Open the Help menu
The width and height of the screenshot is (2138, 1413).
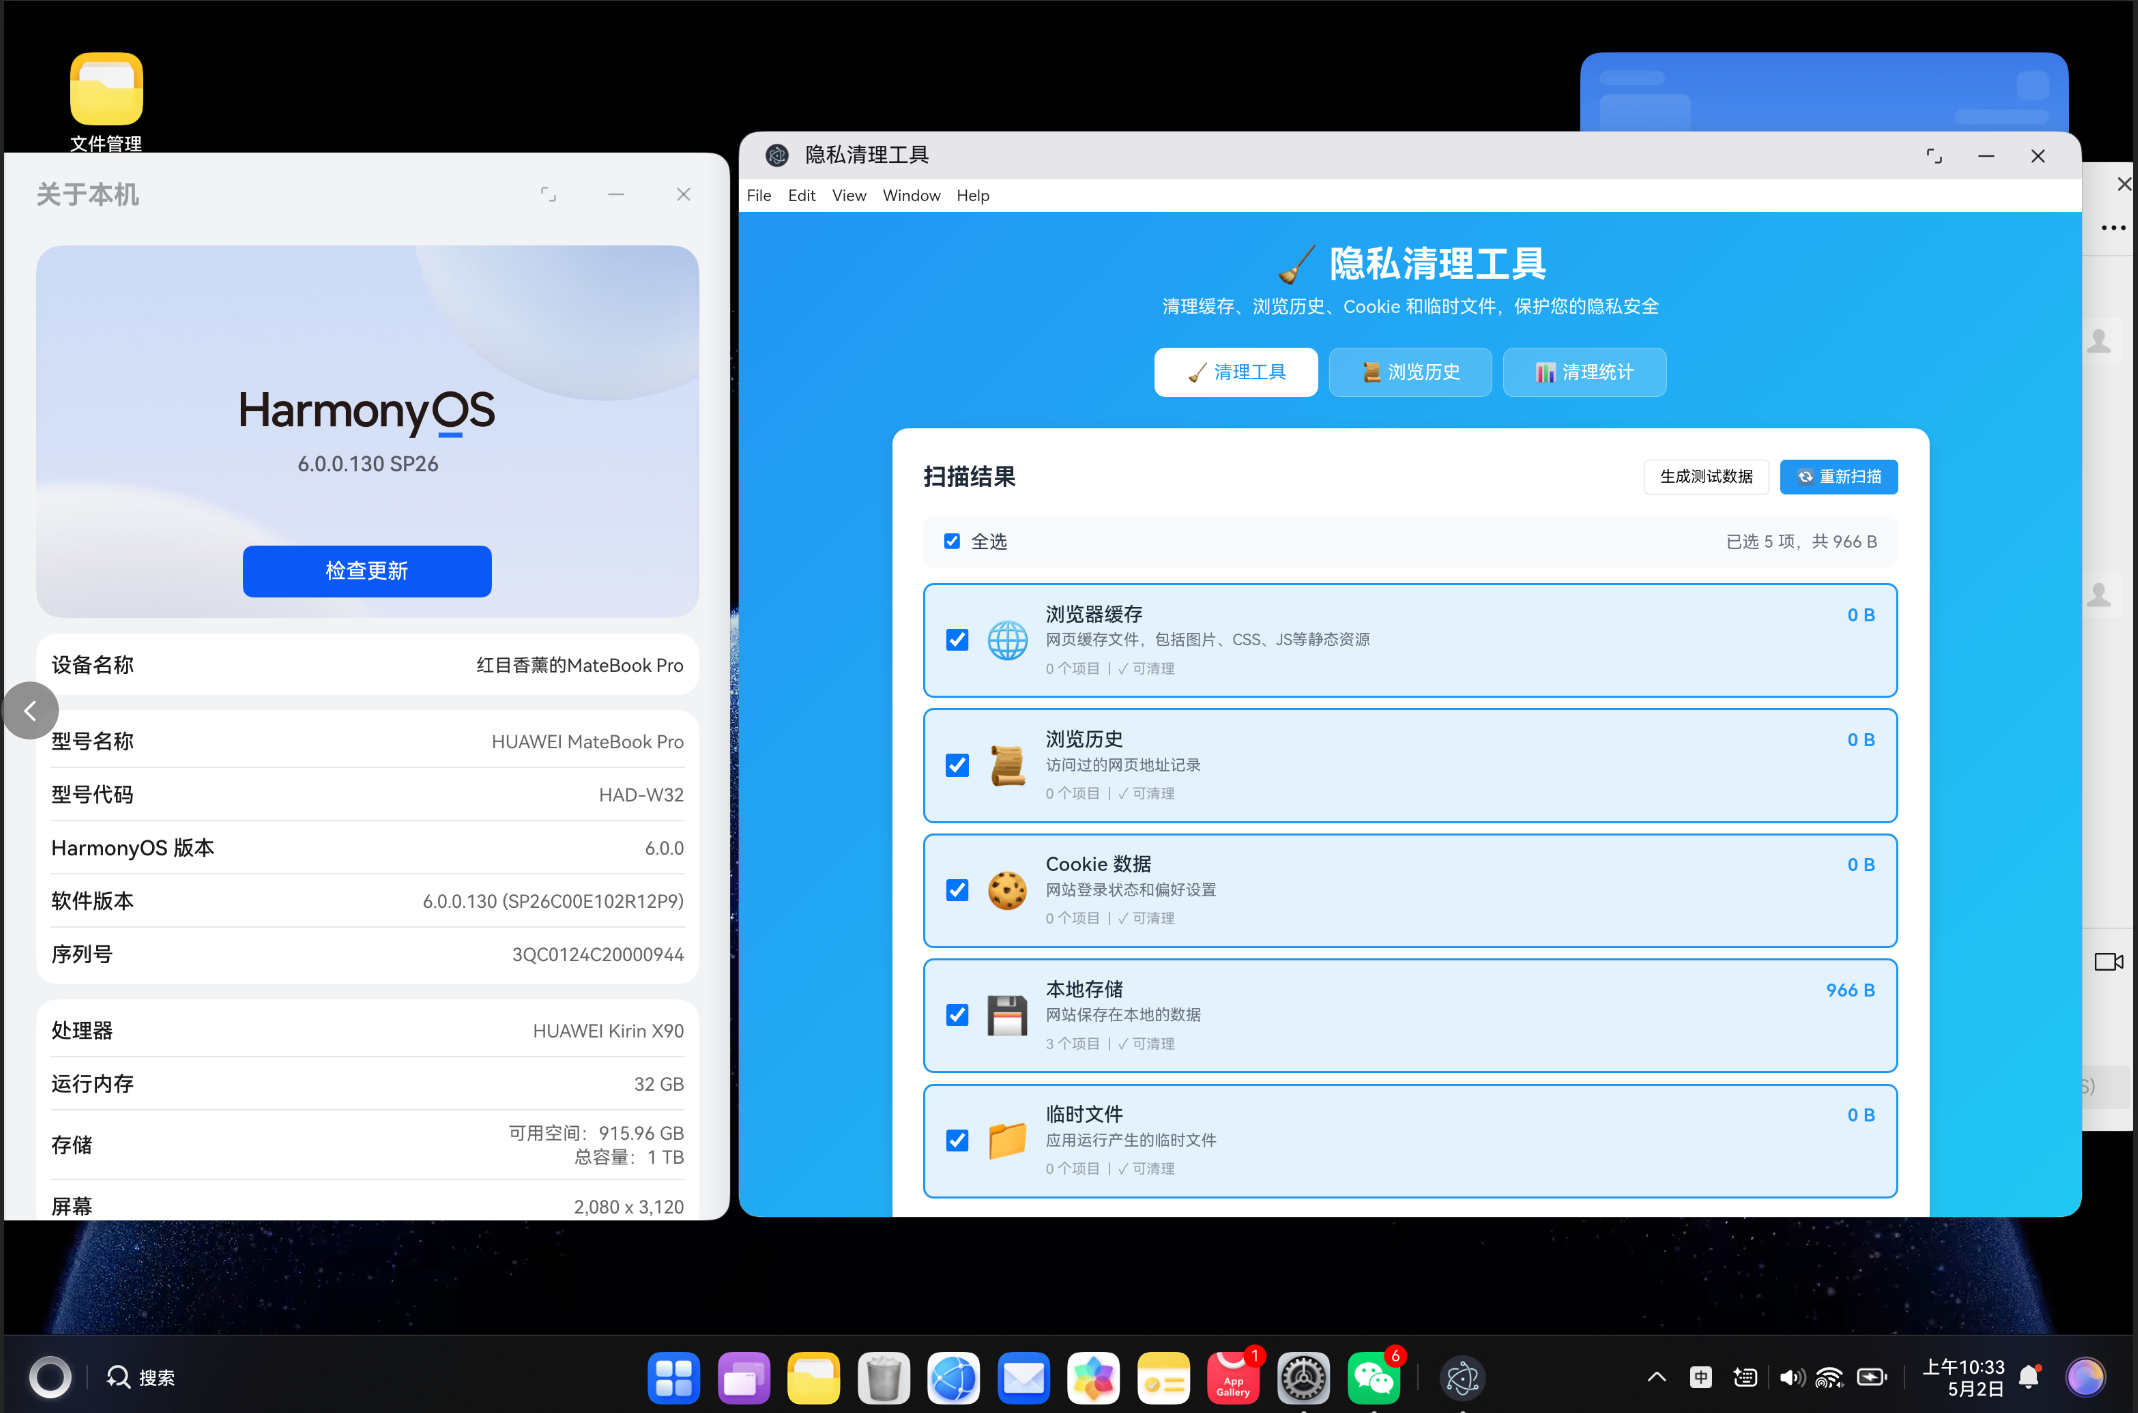[973, 195]
